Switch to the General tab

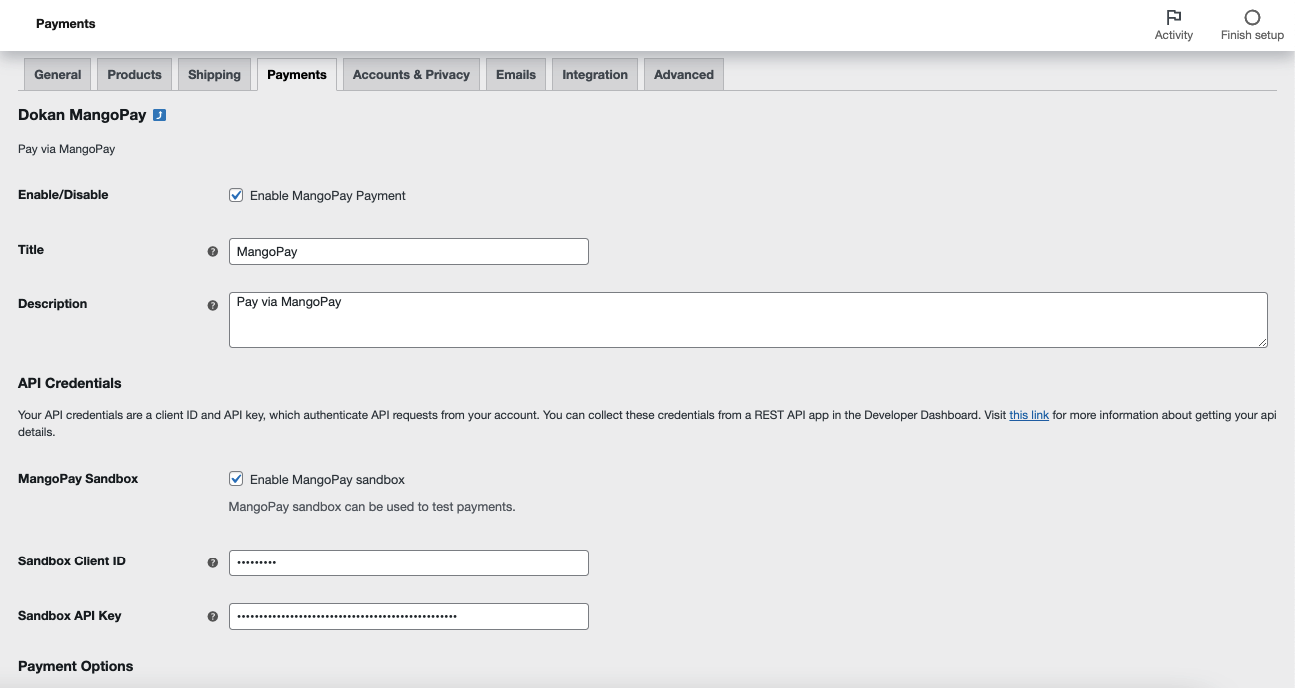56,73
